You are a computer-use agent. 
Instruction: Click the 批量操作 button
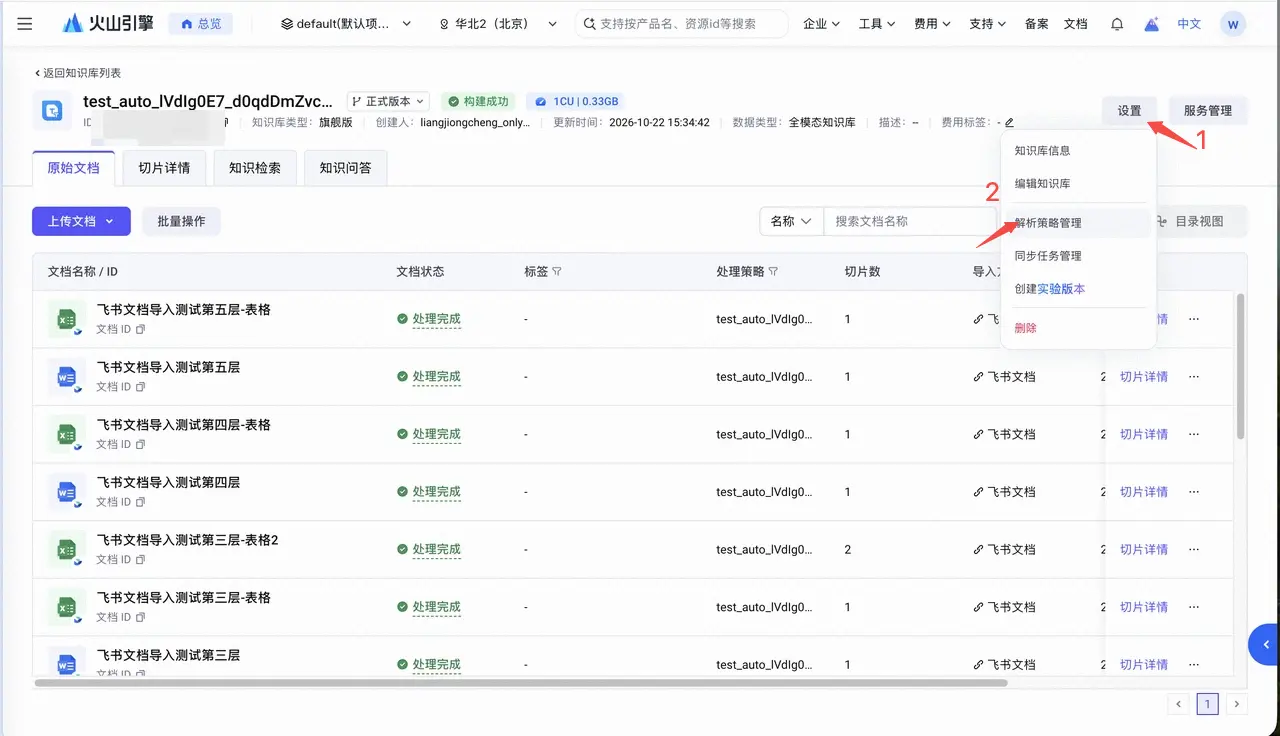(181, 221)
